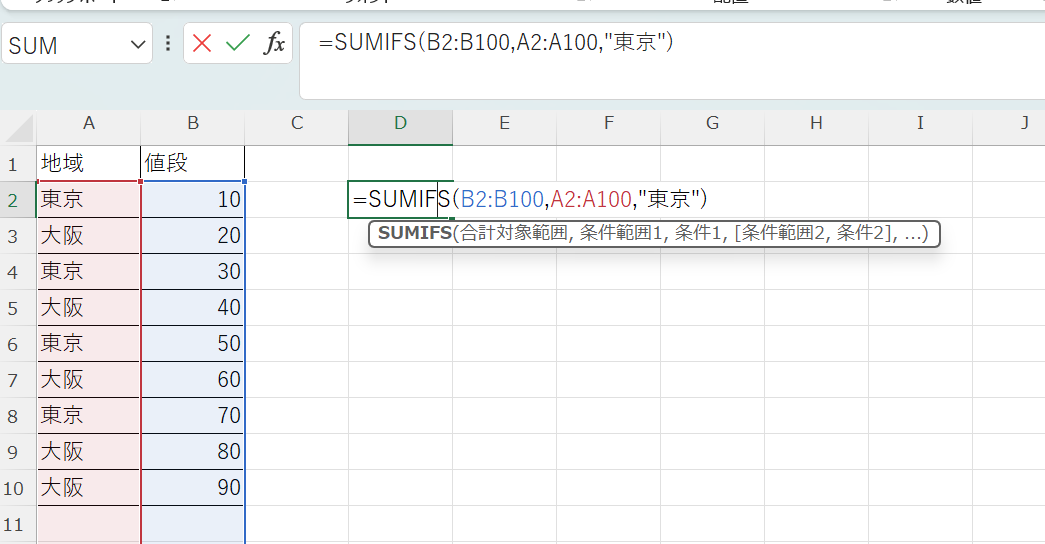This screenshot has height=544, width=1045.
Task: Click the 値段 header cell B1
Action: [193, 163]
